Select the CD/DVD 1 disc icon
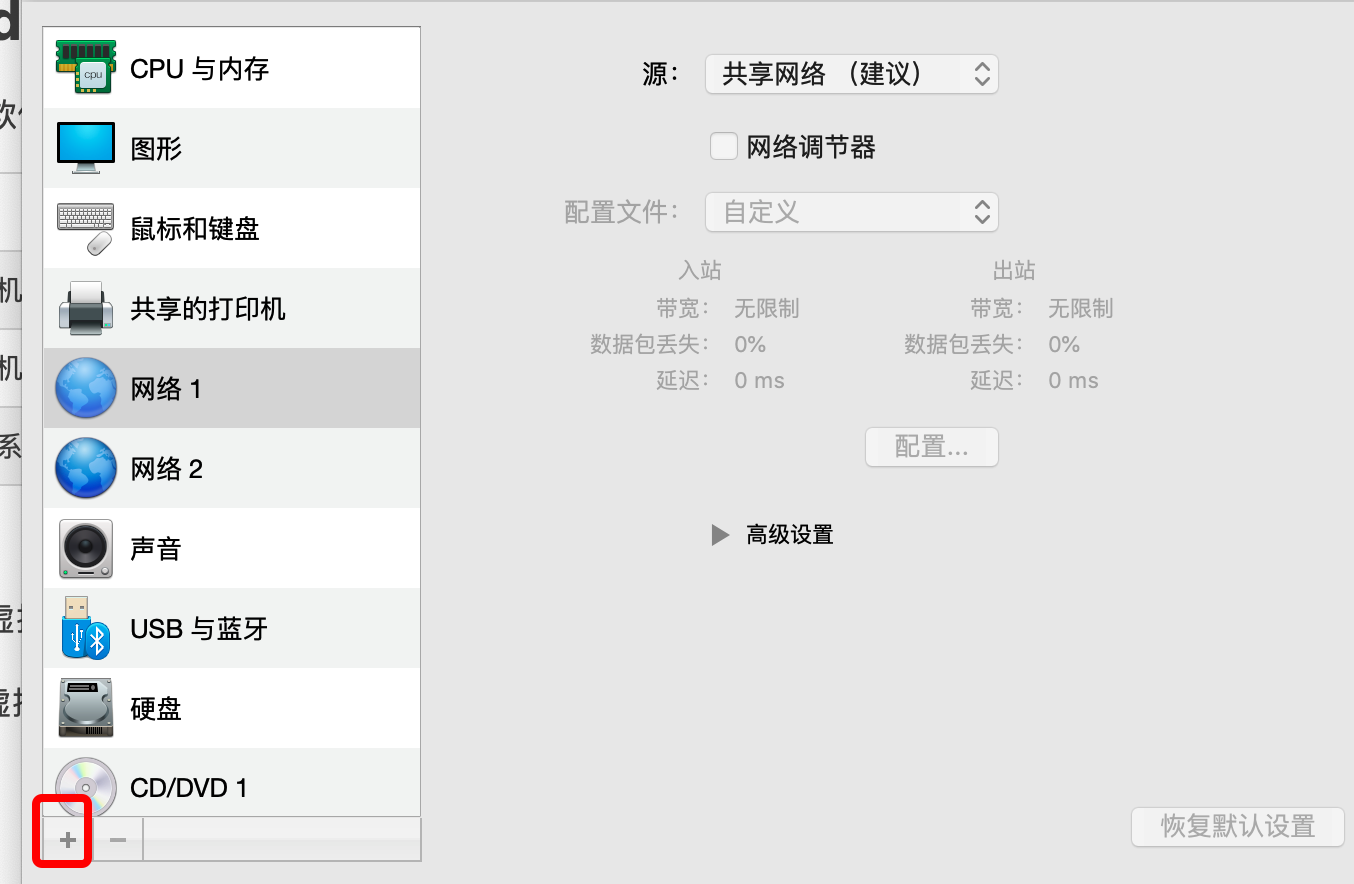This screenshot has width=1354, height=884. pyautogui.click(x=85, y=787)
